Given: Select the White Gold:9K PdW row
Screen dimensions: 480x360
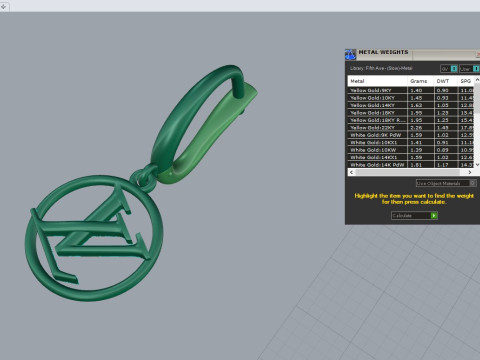Looking at the screenshot, I should point(411,135).
